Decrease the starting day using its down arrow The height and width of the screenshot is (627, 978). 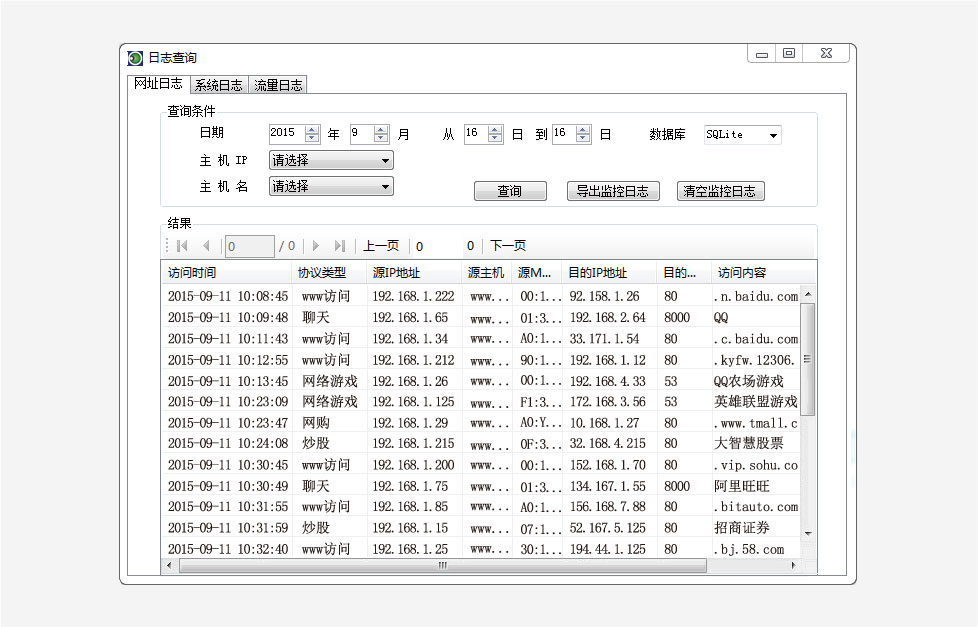pyautogui.click(x=496, y=137)
